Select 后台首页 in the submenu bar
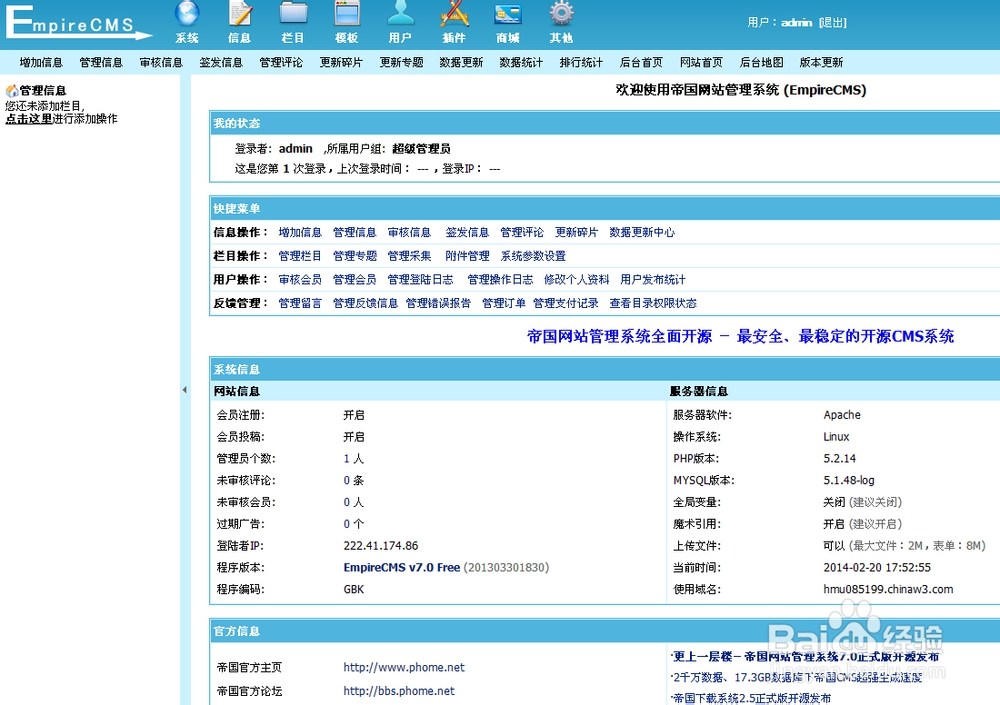Screen dimensions: 1000x705 point(641,63)
